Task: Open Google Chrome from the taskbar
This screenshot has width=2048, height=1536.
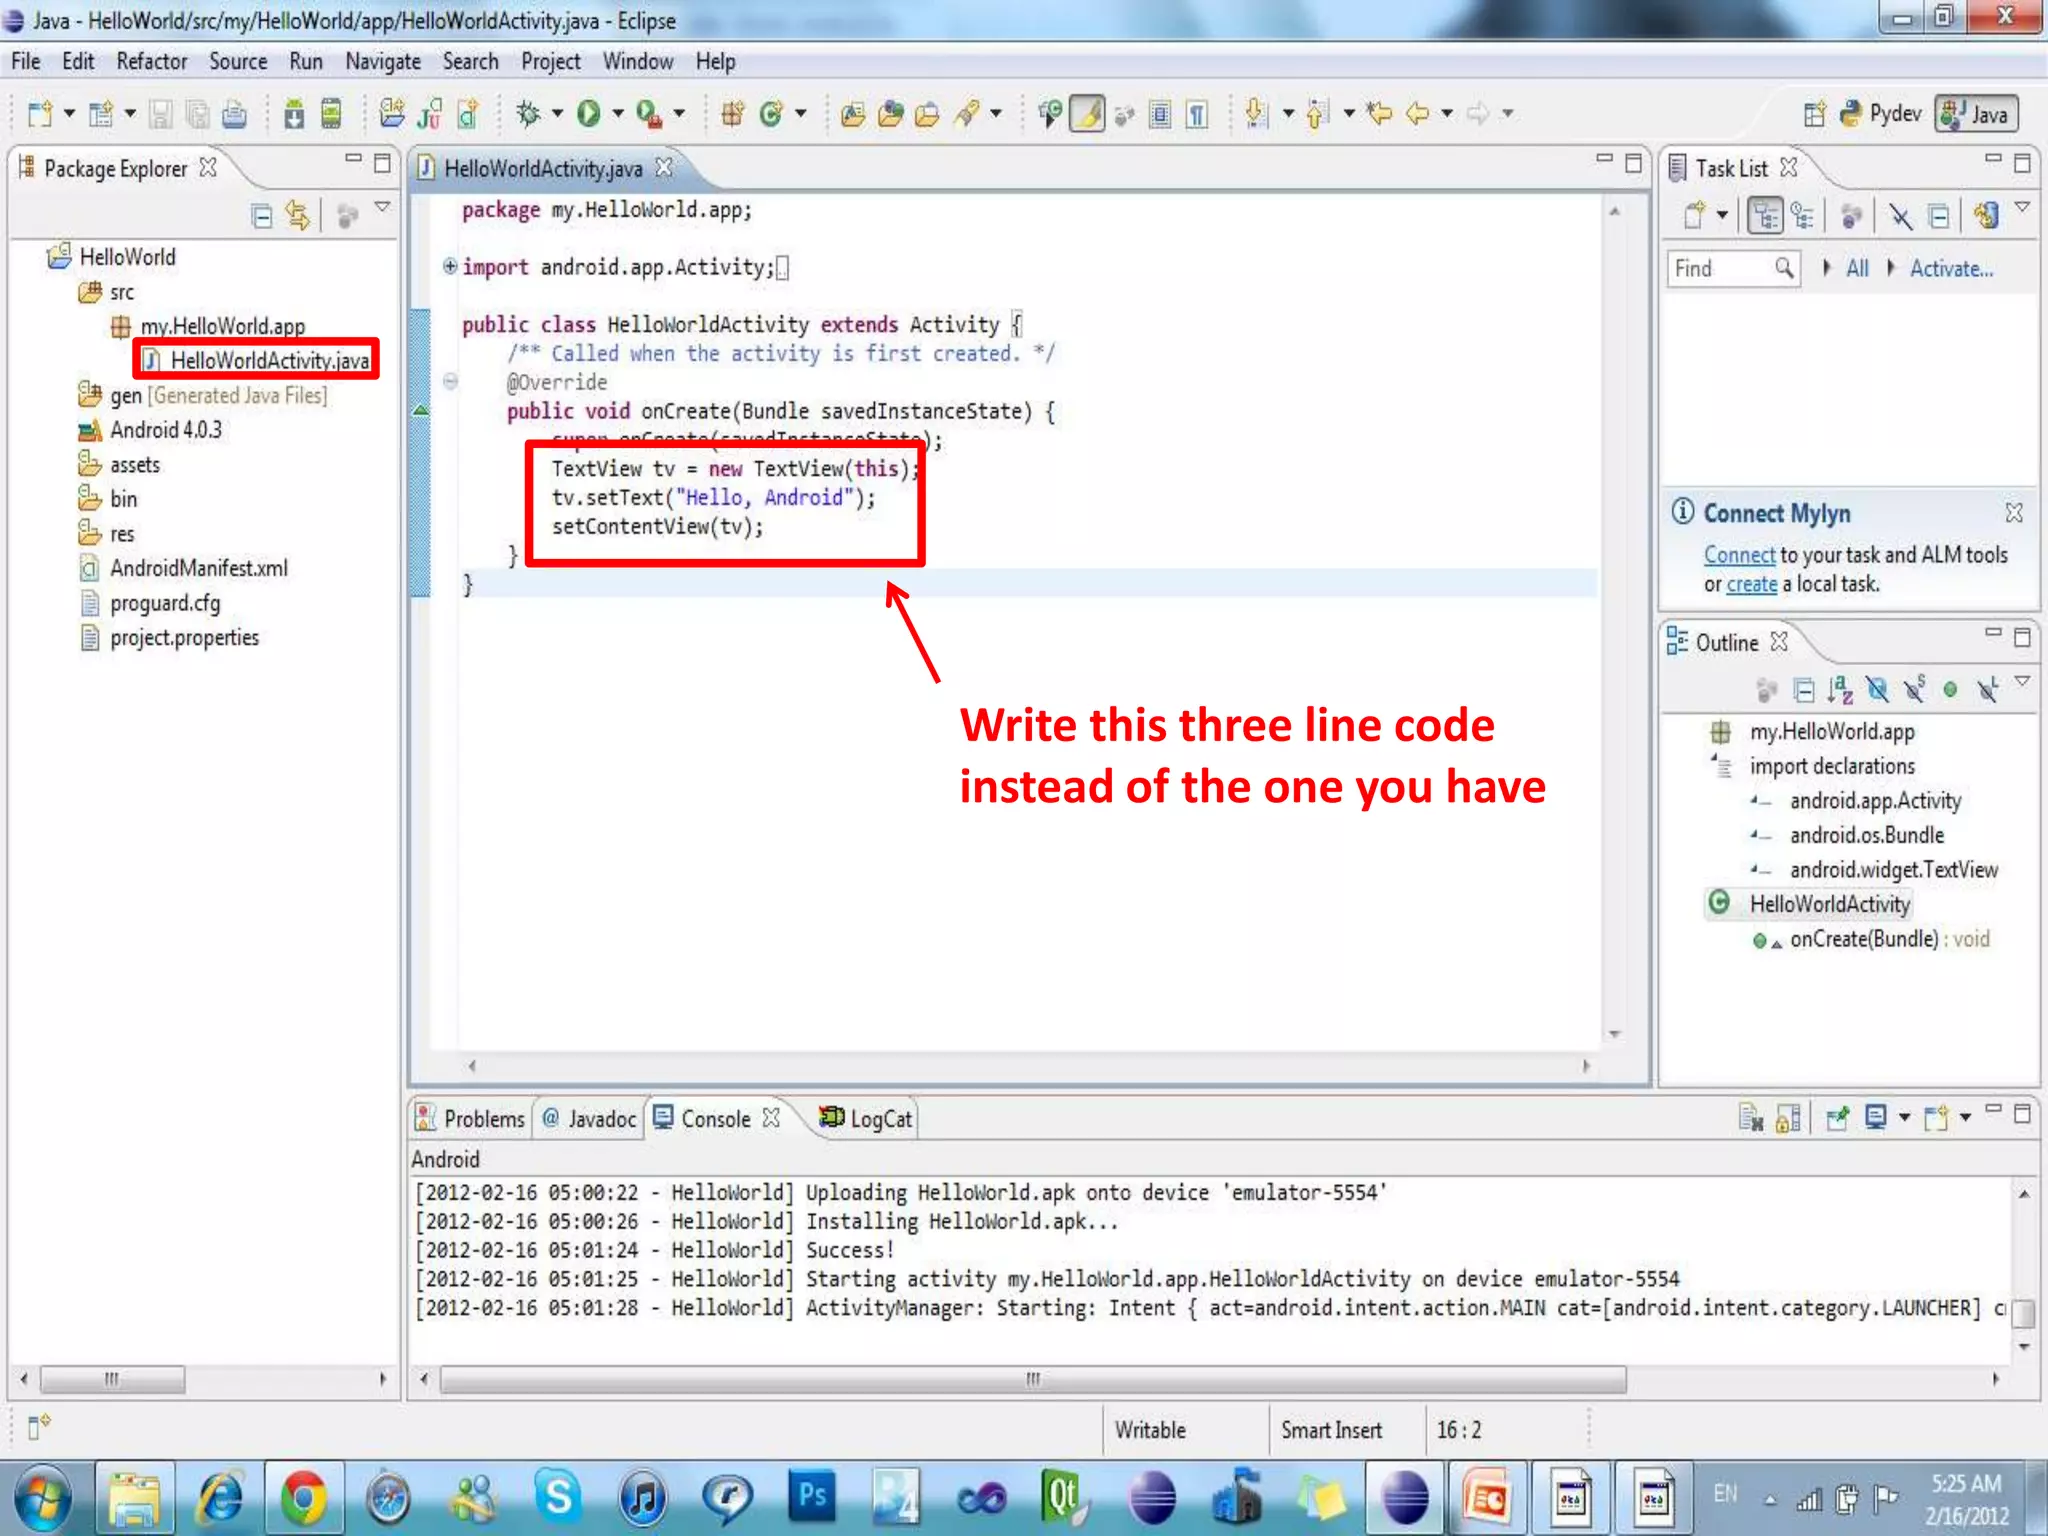Action: click(x=303, y=1498)
